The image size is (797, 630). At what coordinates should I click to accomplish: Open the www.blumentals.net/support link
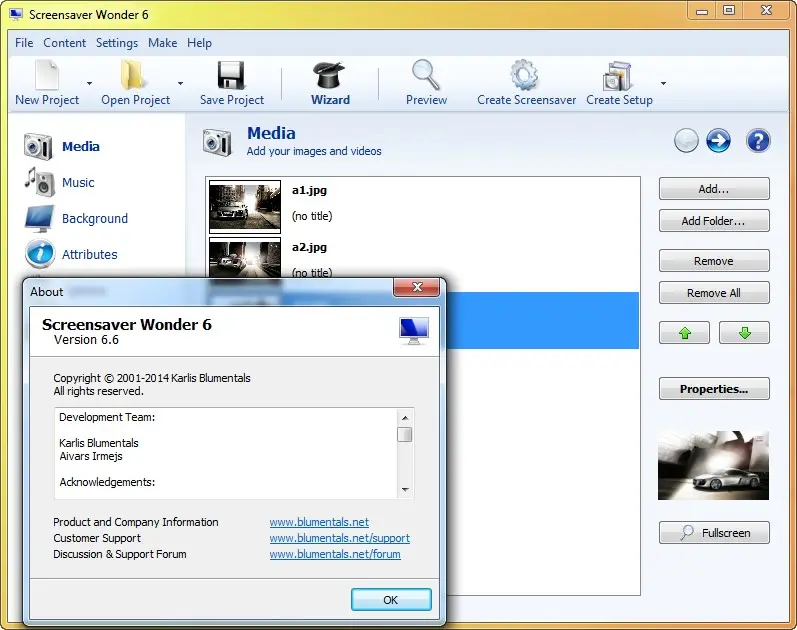coord(340,538)
